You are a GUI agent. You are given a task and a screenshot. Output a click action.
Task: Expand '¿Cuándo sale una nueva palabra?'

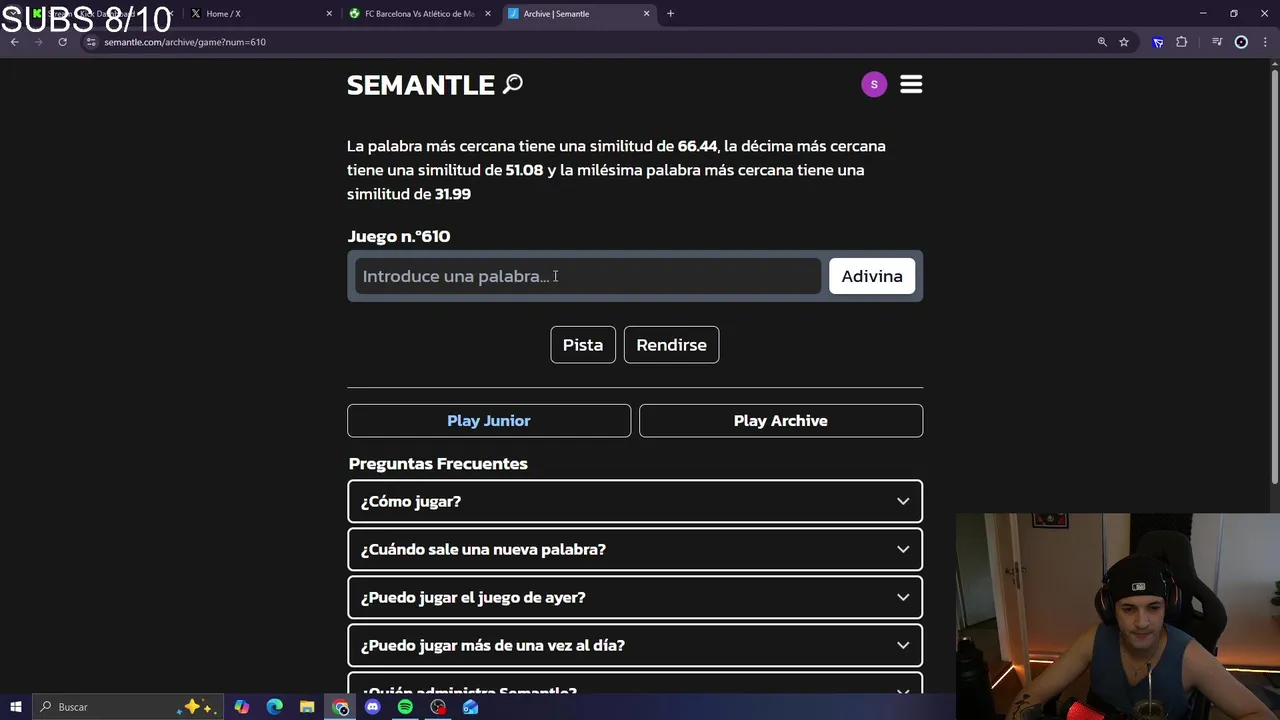coord(635,549)
